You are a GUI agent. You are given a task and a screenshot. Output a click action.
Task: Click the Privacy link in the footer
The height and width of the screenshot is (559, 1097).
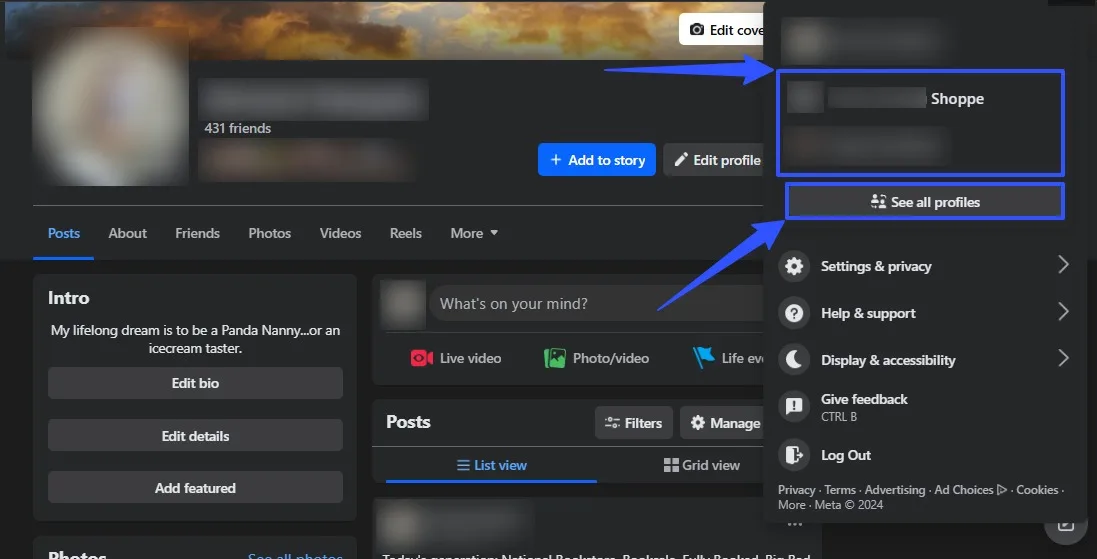(x=796, y=490)
